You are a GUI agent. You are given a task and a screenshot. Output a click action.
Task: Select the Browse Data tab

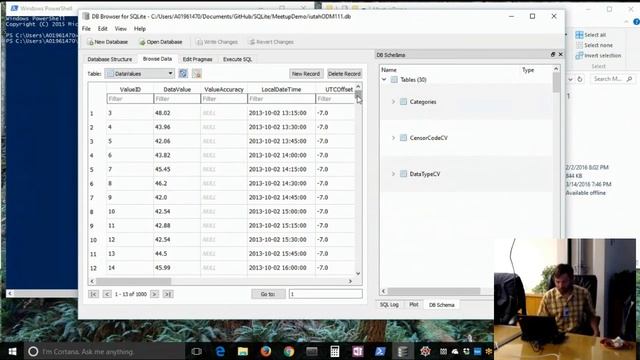(x=157, y=59)
